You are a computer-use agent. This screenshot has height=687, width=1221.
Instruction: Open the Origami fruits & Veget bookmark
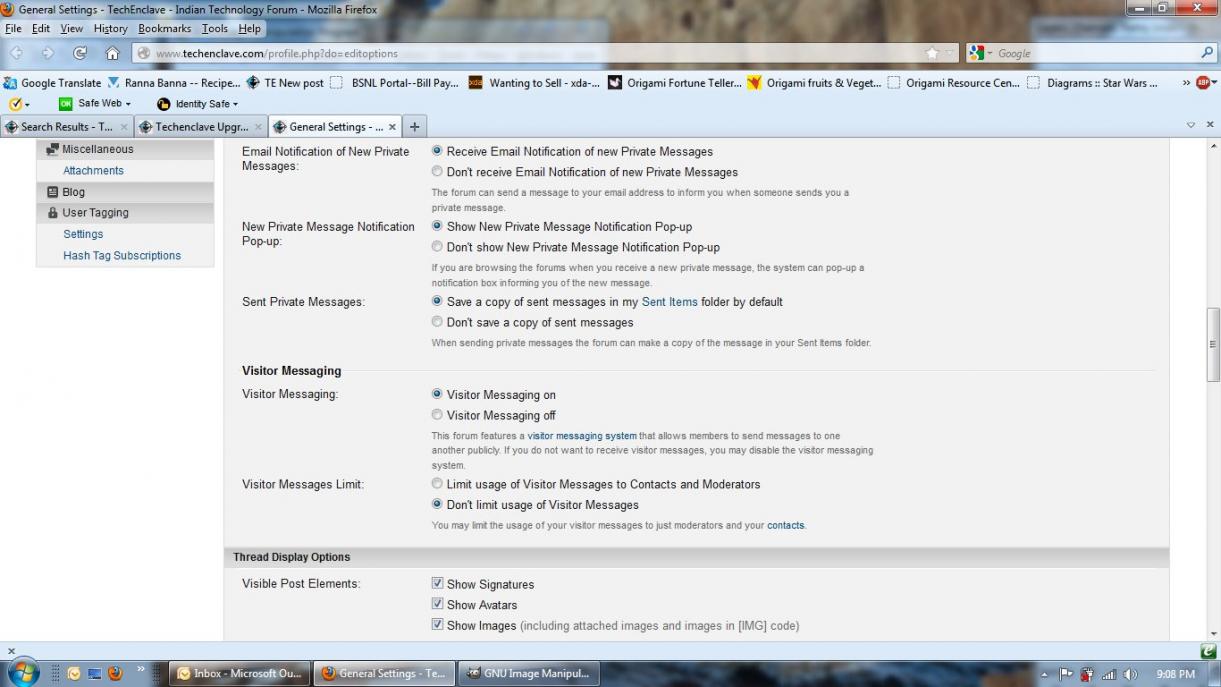[x=814, y=83]
